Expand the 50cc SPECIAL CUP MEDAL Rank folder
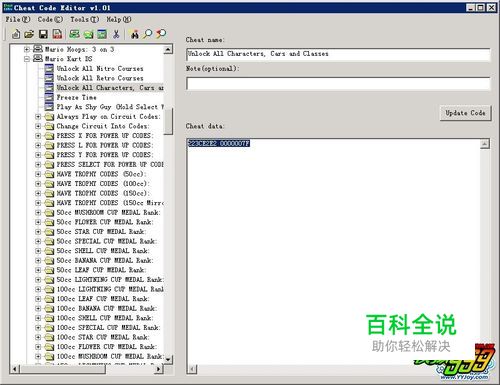The height and width of the screenshot is (385, 500). click(x=38, y=241)
